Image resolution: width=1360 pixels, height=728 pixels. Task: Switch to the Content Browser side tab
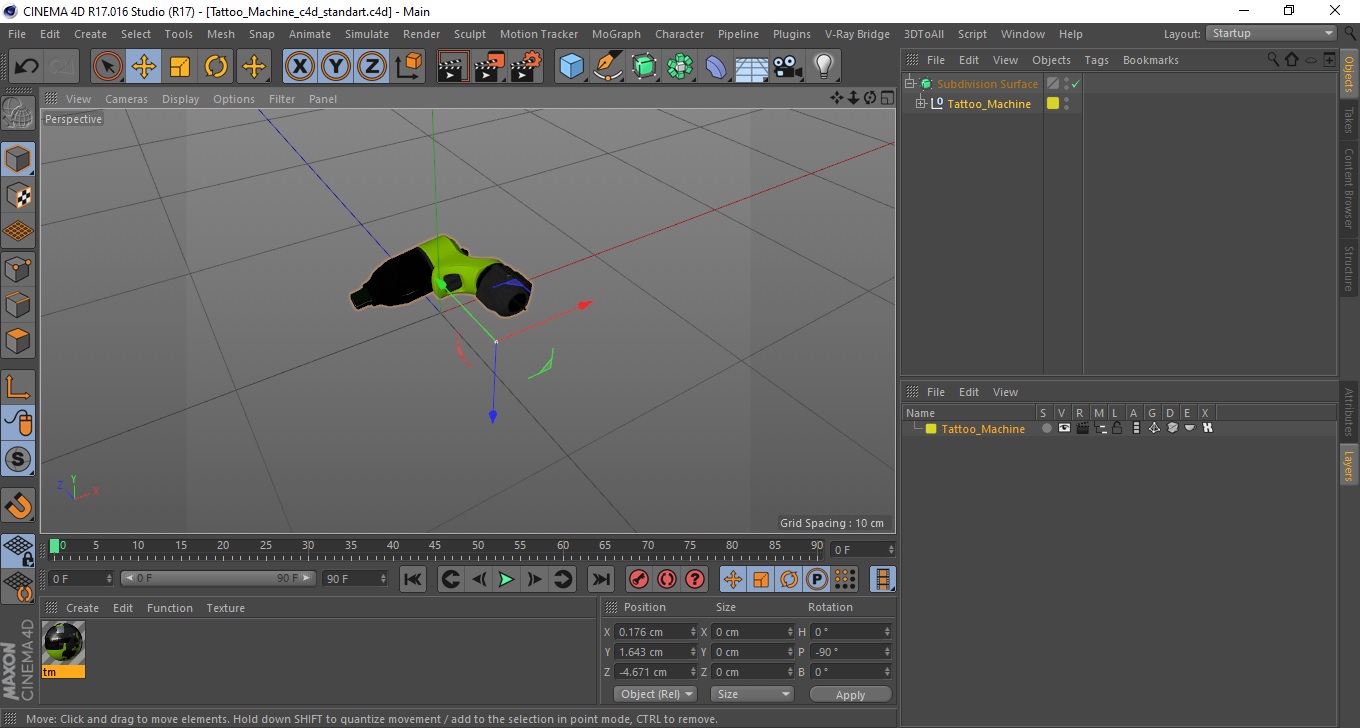click(1348, 188)
